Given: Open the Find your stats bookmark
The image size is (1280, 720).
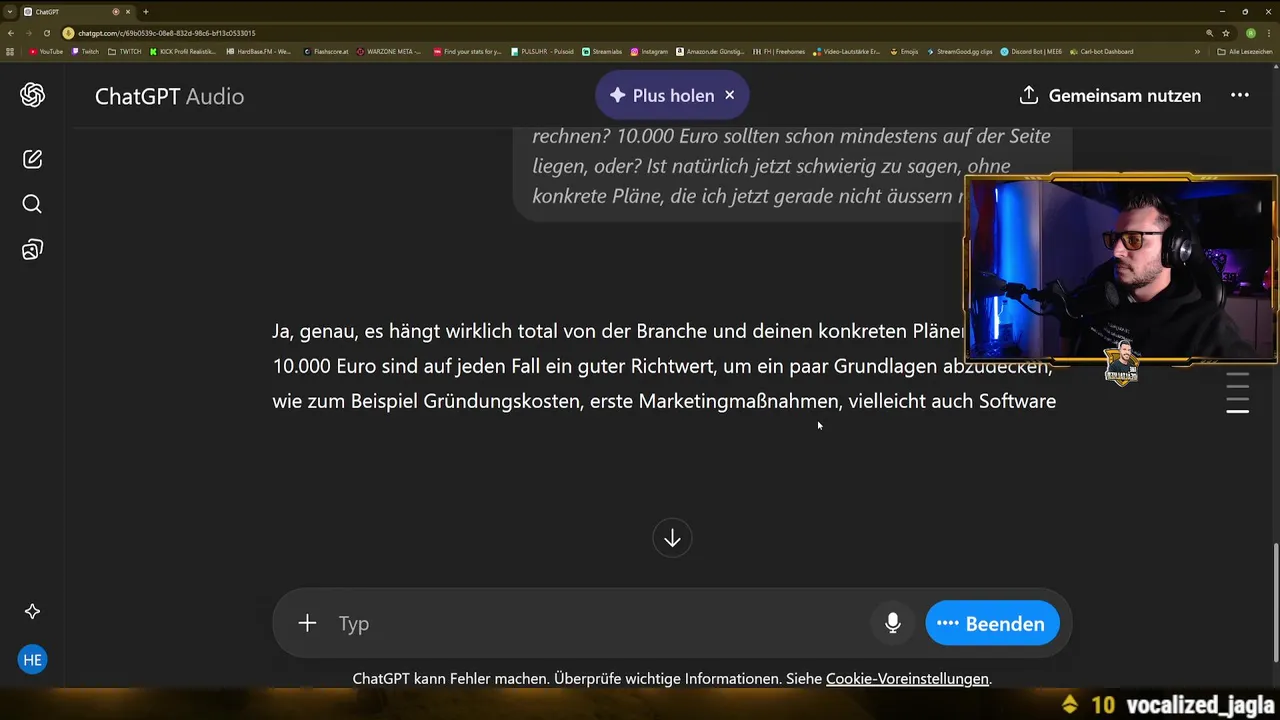Looking at the screenshot, I should click(467, 51).
